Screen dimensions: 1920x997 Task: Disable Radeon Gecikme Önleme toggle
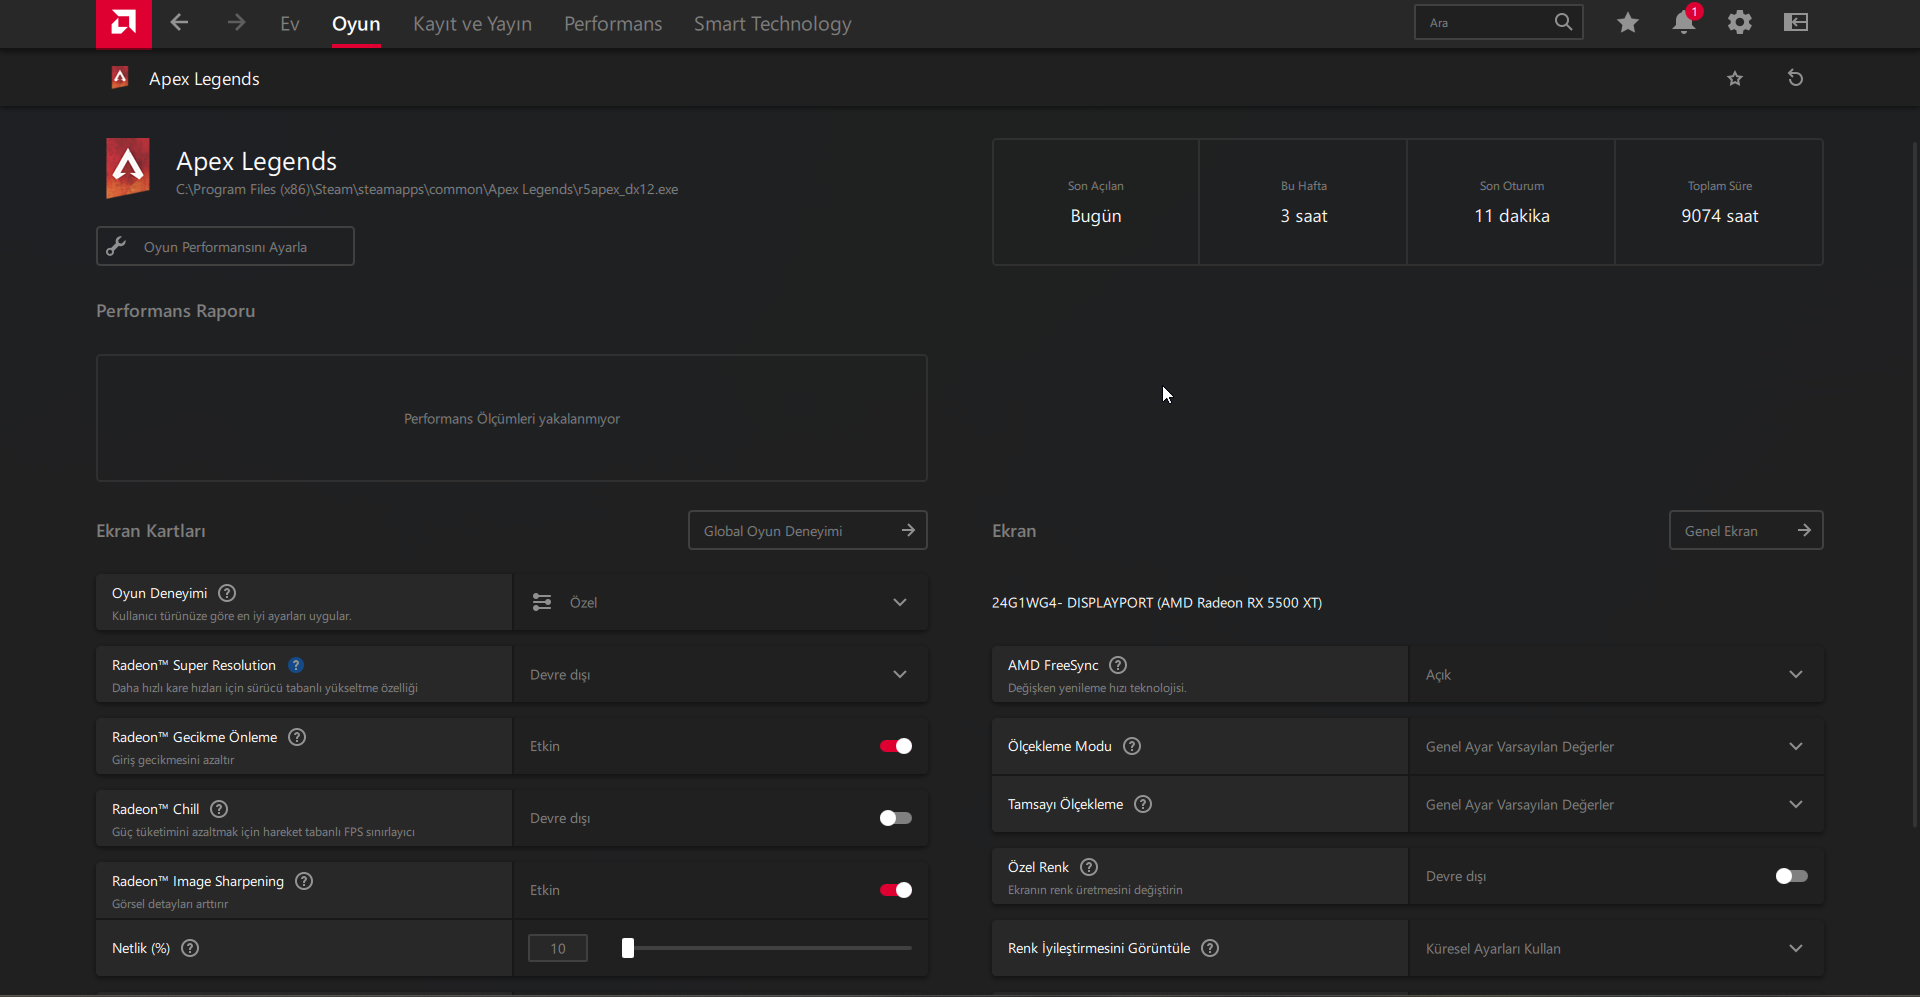(x=895, y=746)
